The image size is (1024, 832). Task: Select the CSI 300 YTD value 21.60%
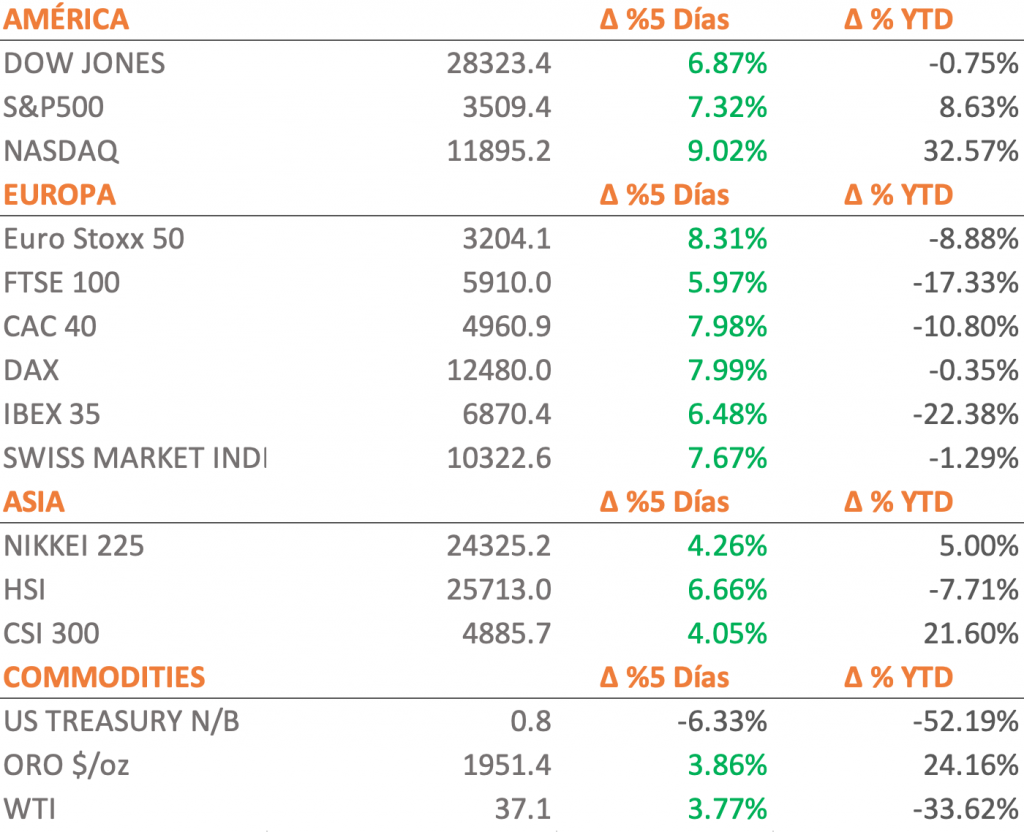tap(971, 634)
